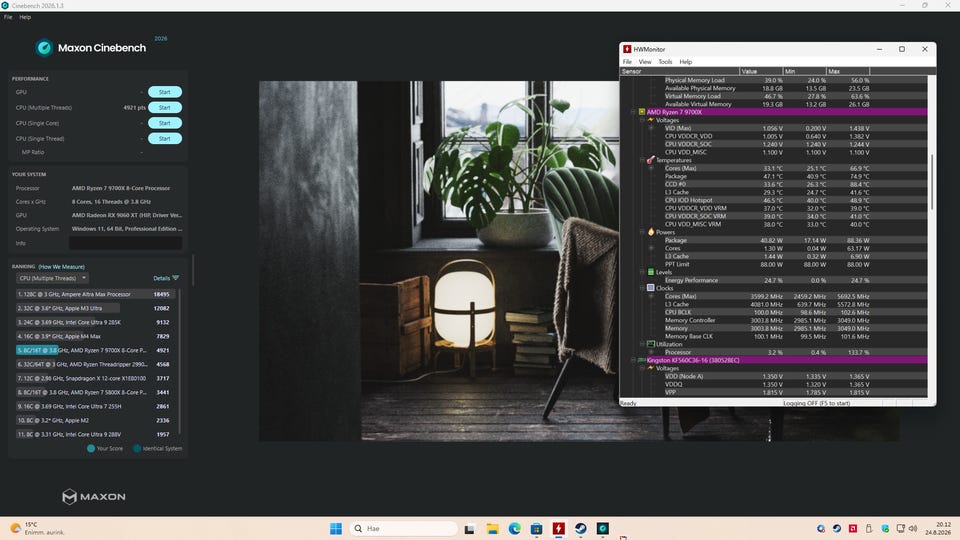
Task: Click the HWMonitor title bar app icon
Action: 627,49
